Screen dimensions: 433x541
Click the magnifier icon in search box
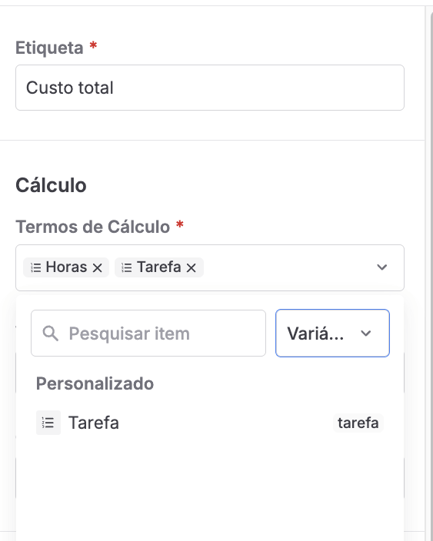tap(50, 333)
